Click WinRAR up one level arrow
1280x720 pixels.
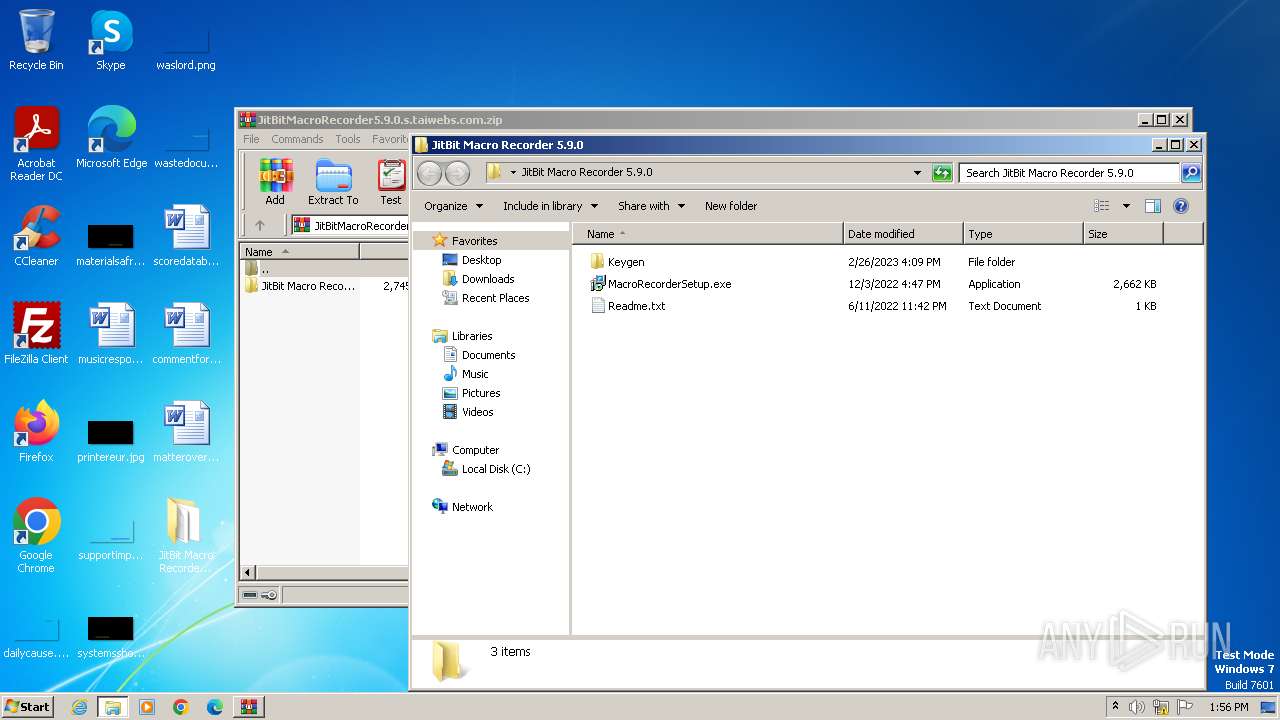[260, 226]
